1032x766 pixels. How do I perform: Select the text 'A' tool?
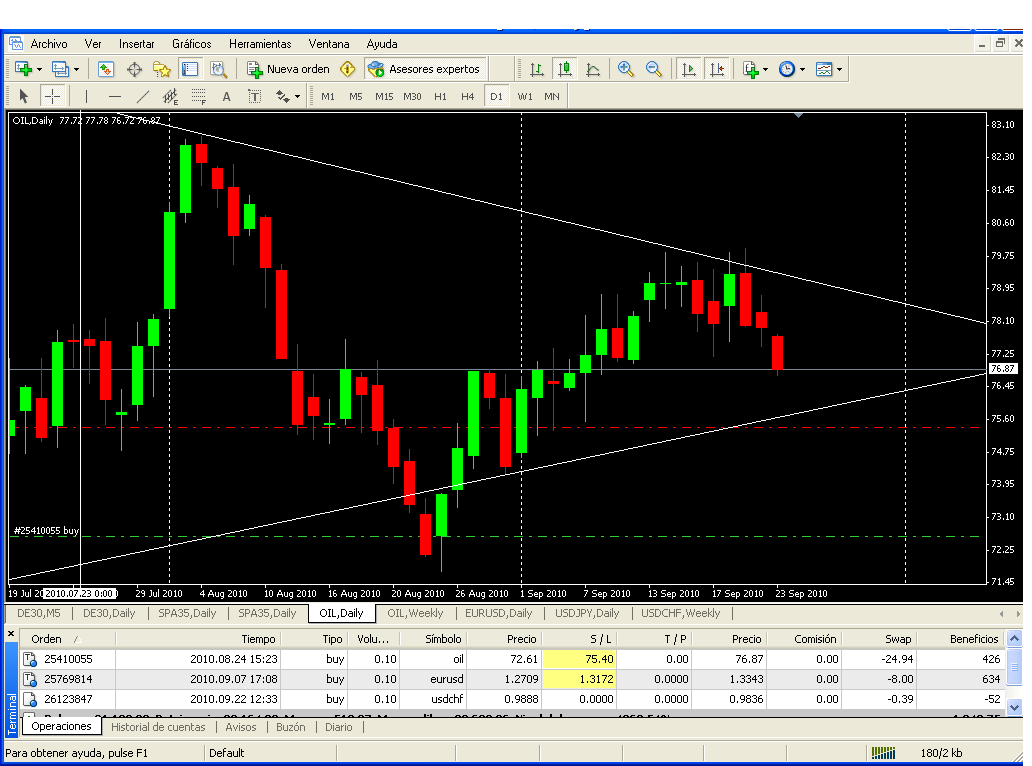tap(226, 97)
